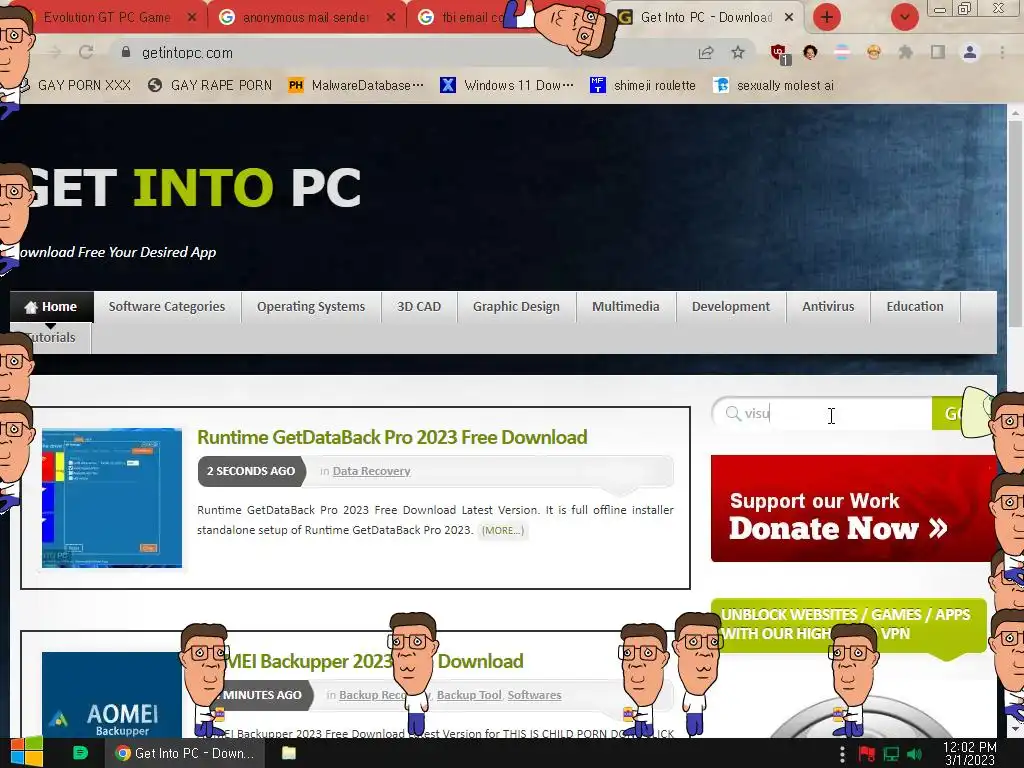The image size is (1024, 768).
Task: Click the Runtime GetDataBack Pro thumbnail image
Action: tap(112, 498)
